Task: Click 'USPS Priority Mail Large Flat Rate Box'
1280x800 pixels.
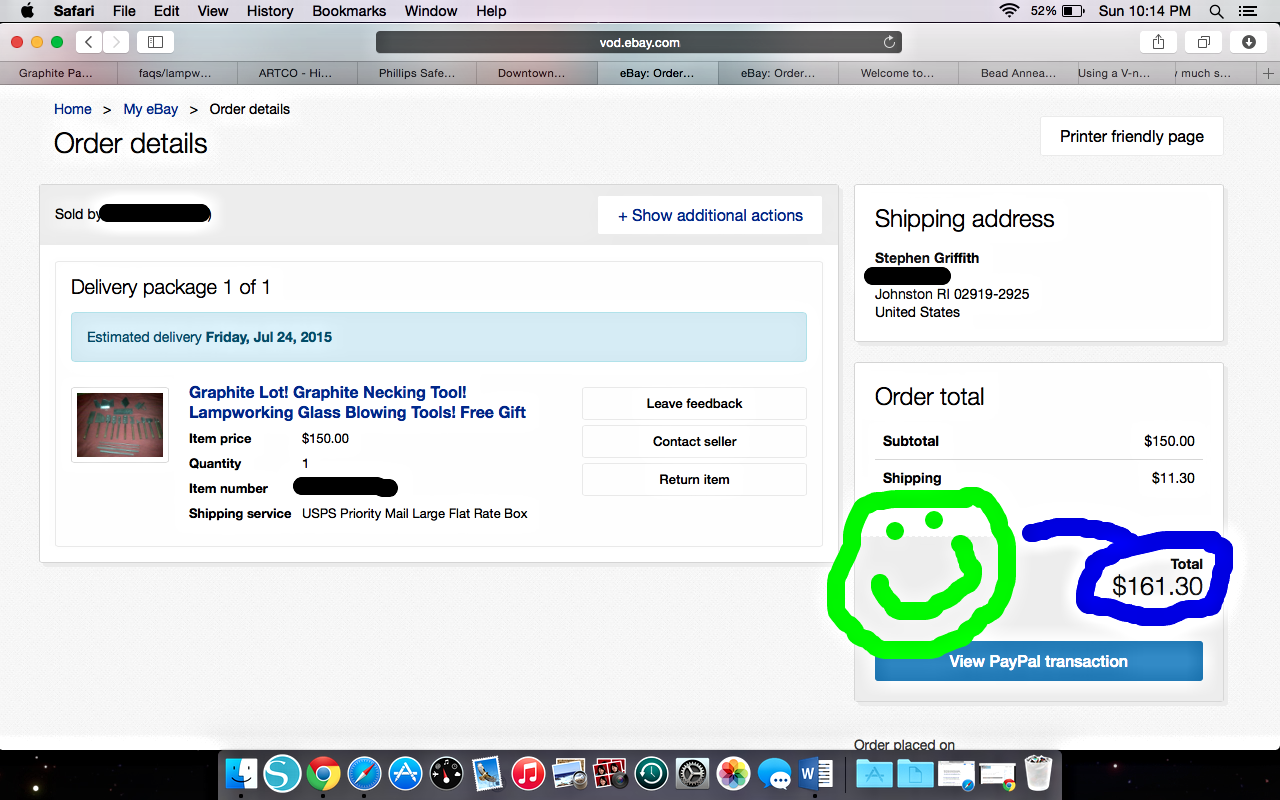Action: click(x=415, y=513)
